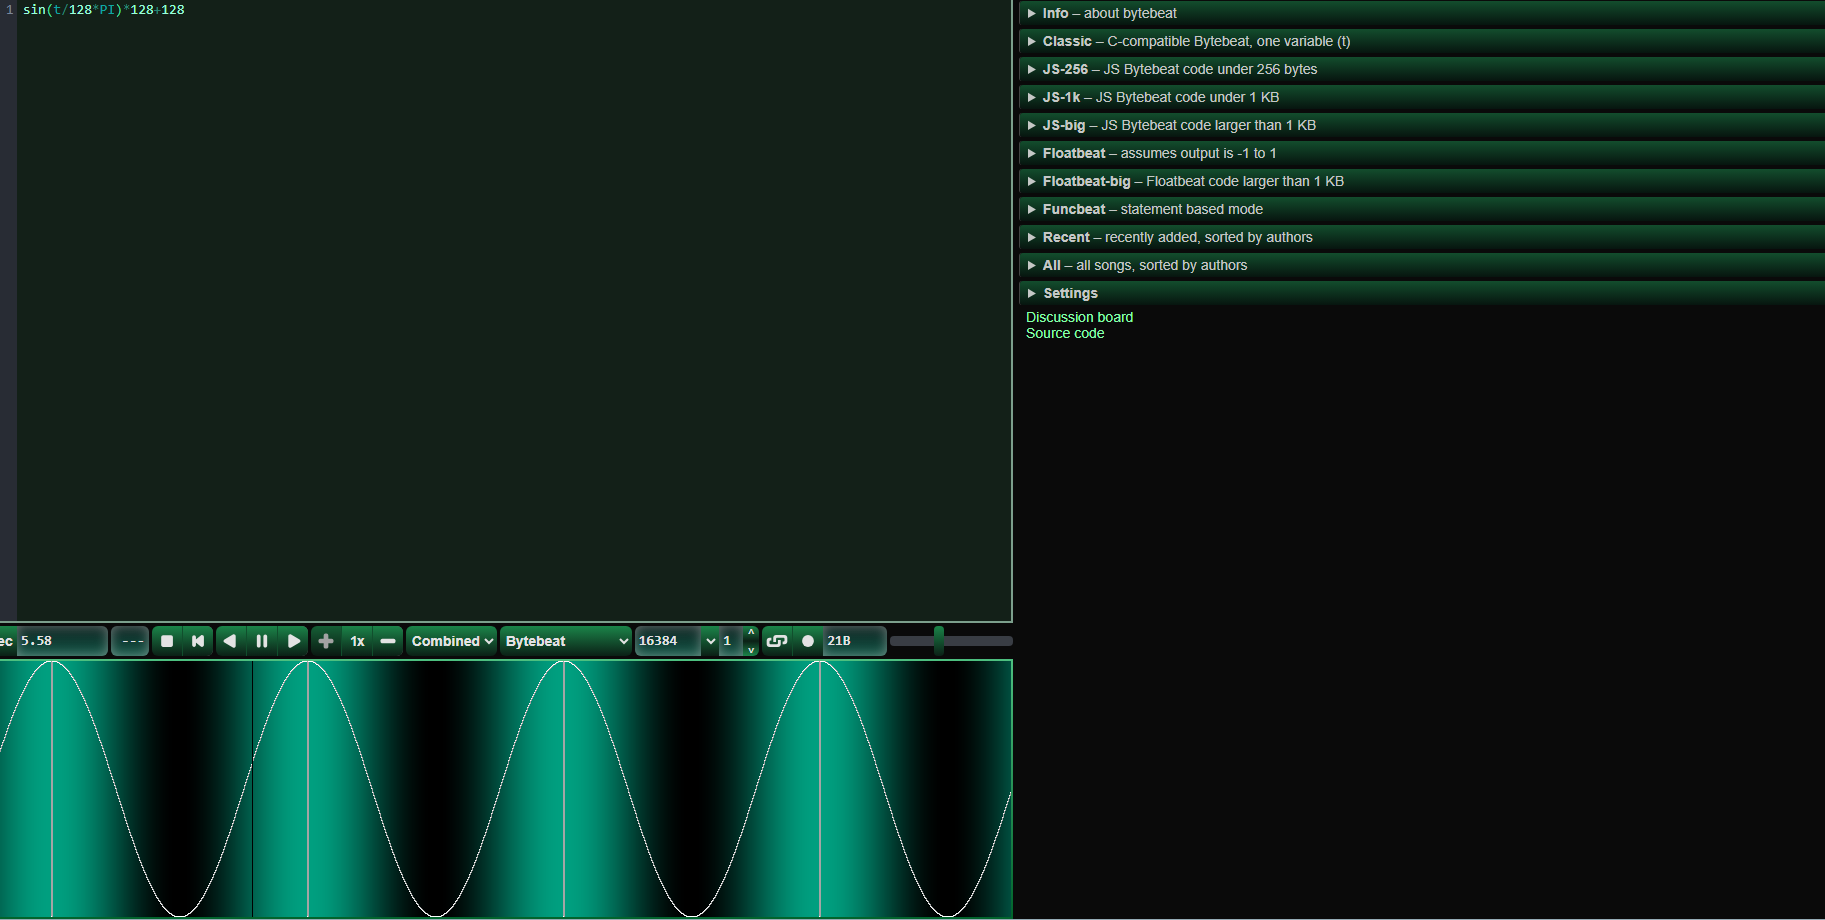
Task: Open the Source code link
Action: (x=1065, y=333)
